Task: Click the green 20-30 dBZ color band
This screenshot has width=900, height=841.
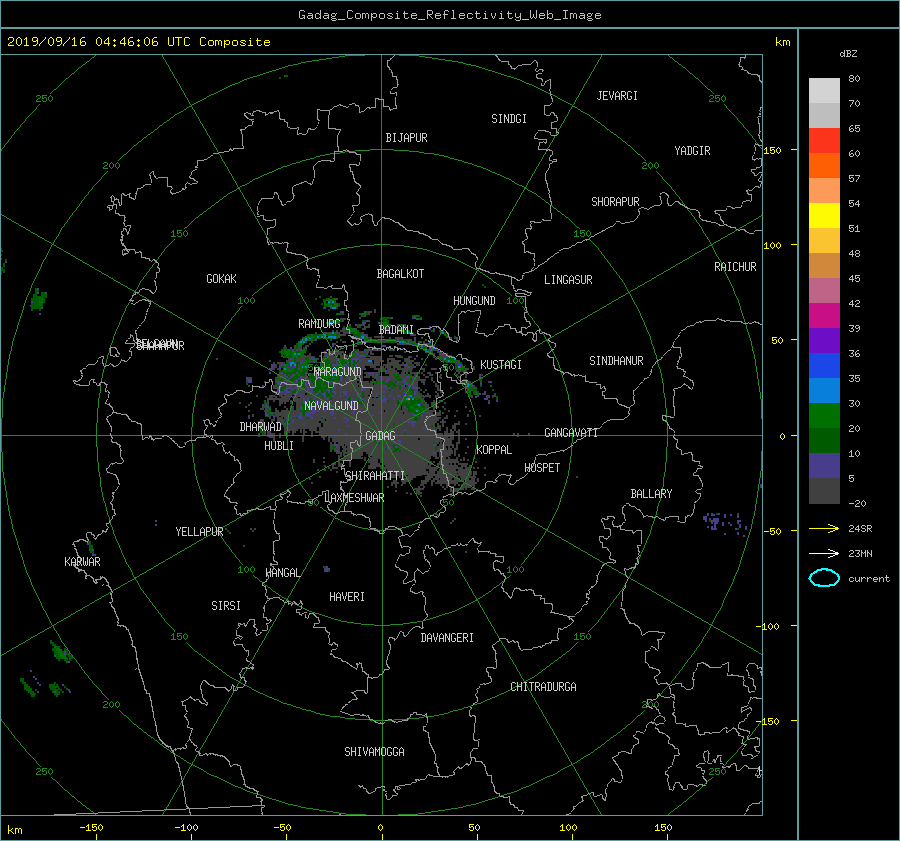Action: [x=824, y=416]
